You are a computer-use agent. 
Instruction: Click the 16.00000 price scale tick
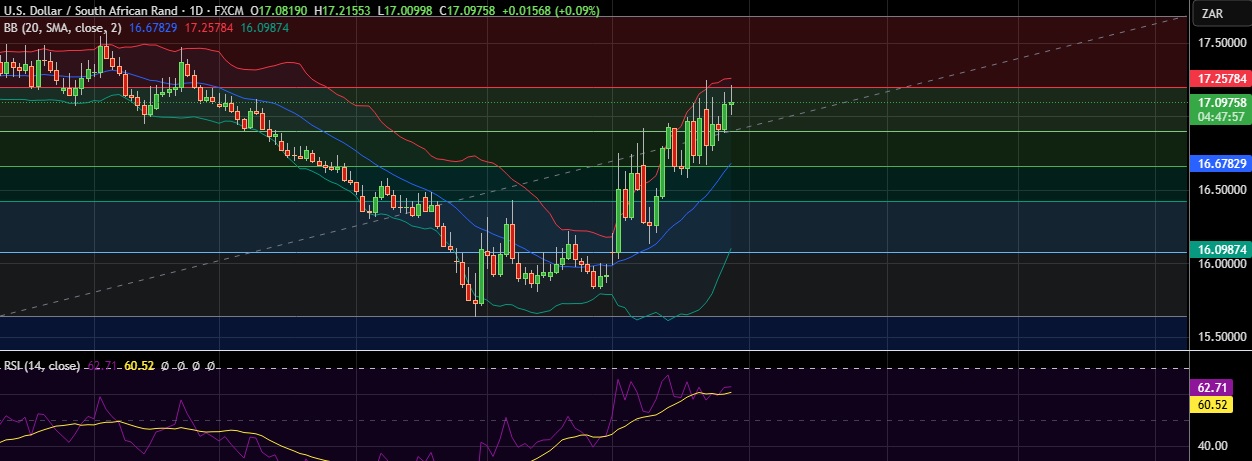coord(1222,263)
